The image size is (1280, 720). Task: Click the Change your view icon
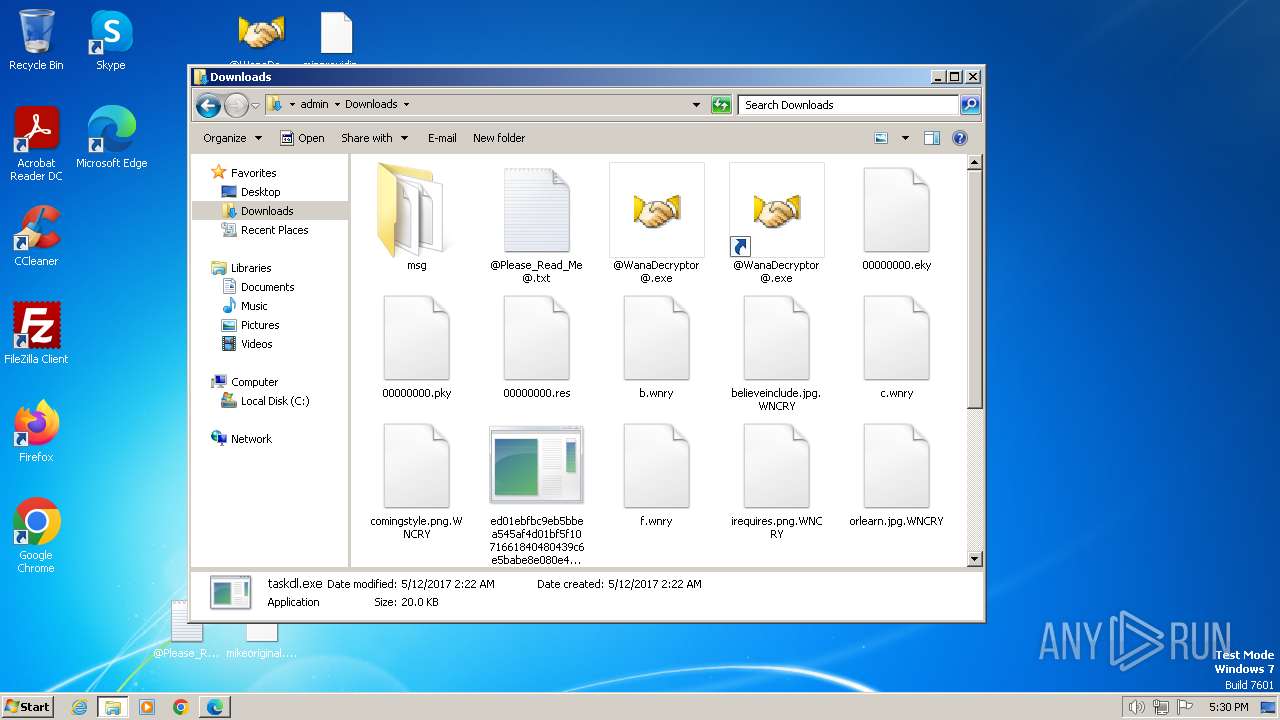(881, 138)
